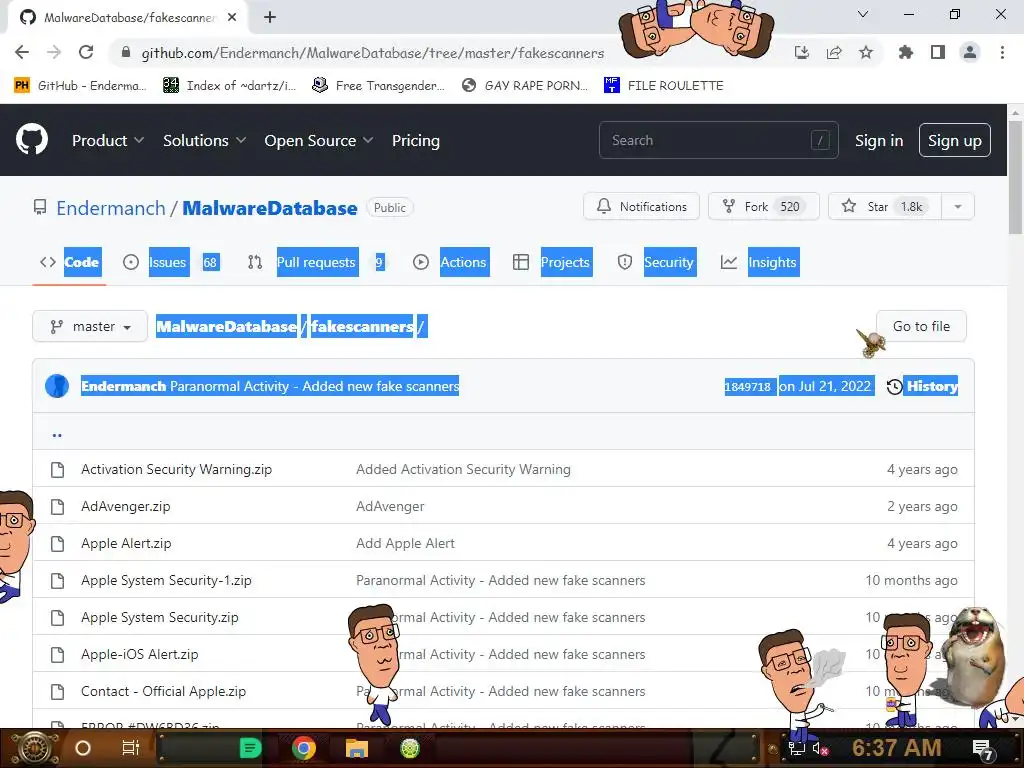Open Apple System Security-1.zip
Screen dimensions: 1024x768
pyautogui.click(x=166, y=580)
